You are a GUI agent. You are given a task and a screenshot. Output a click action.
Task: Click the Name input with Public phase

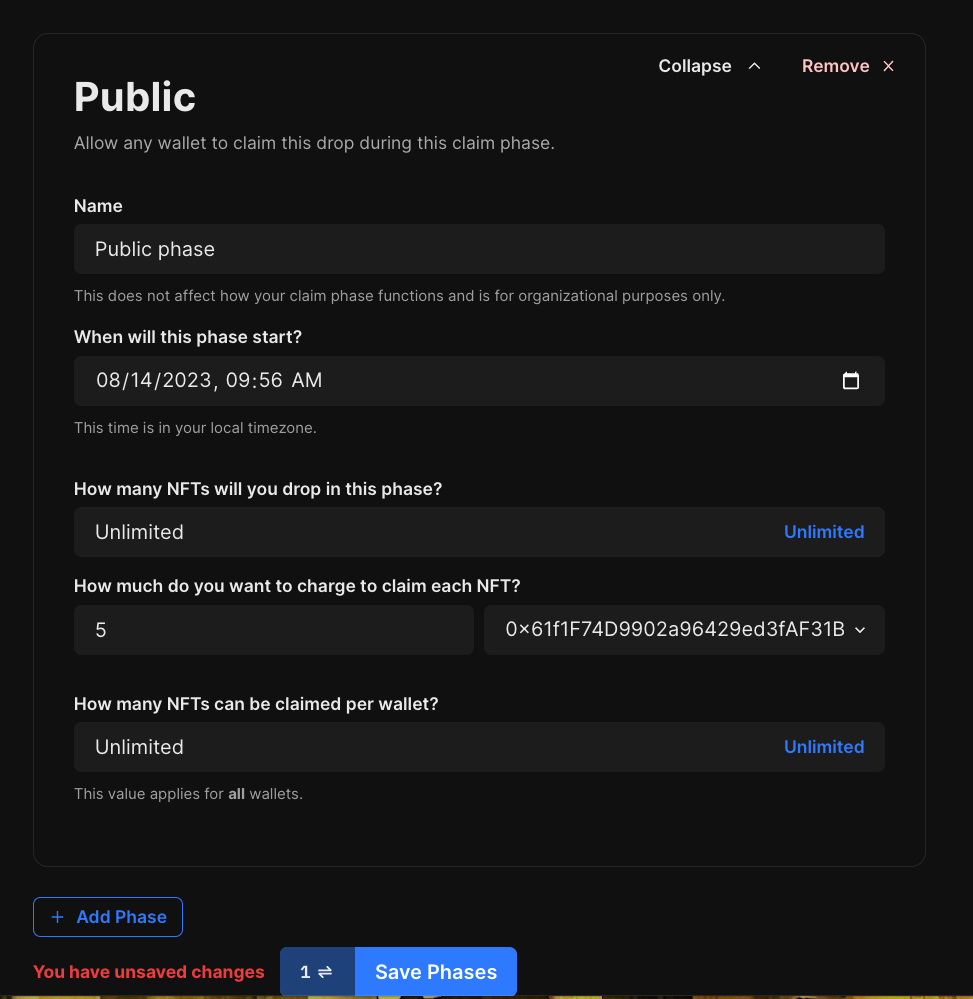coord(479,249)
